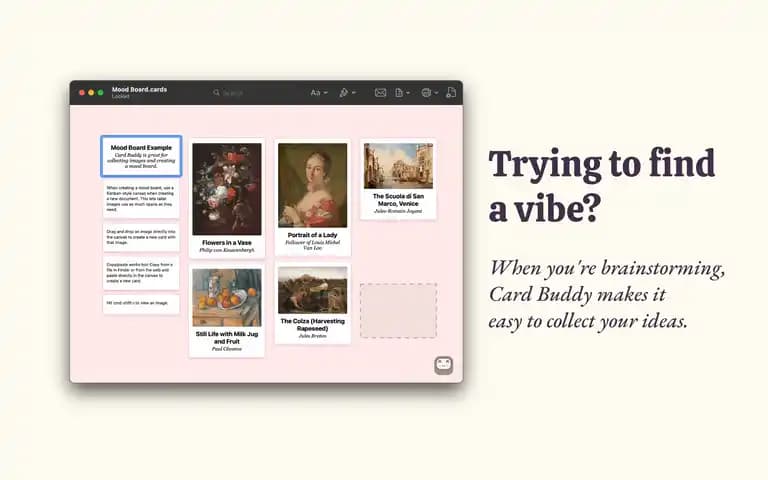Click the locked document icon at toolbar end
Screen dimensions: 768x480
[451, 93]
